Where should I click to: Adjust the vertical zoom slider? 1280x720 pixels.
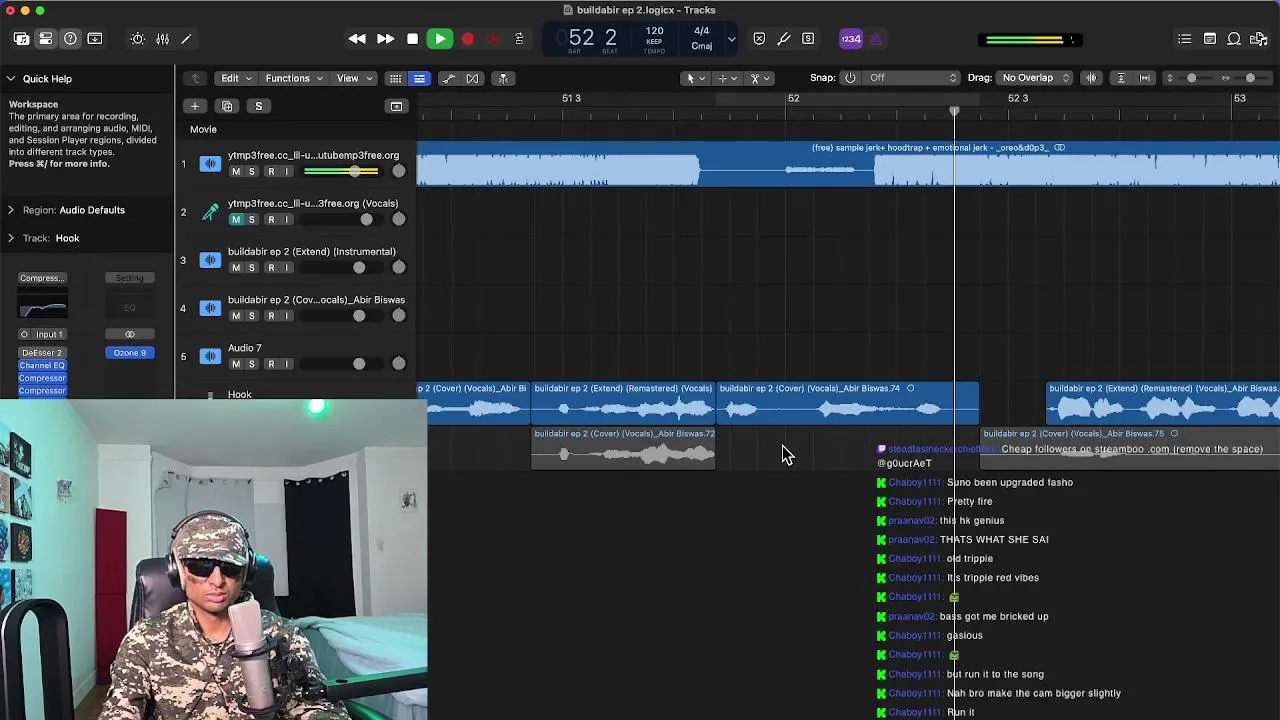coord(1190,78)
